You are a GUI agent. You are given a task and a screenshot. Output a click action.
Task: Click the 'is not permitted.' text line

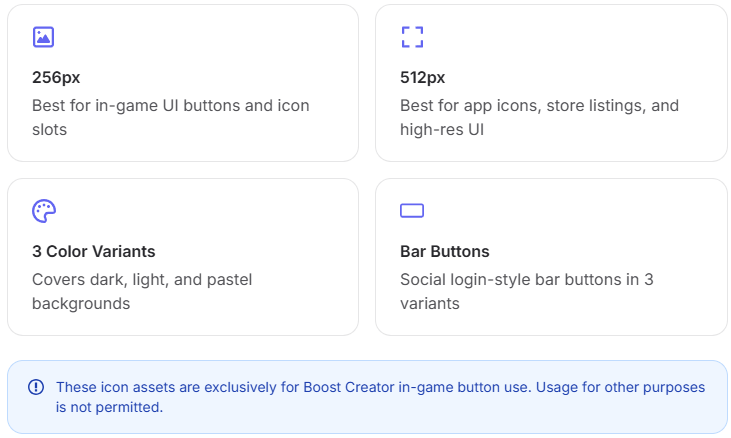click(x=110, y=407)
